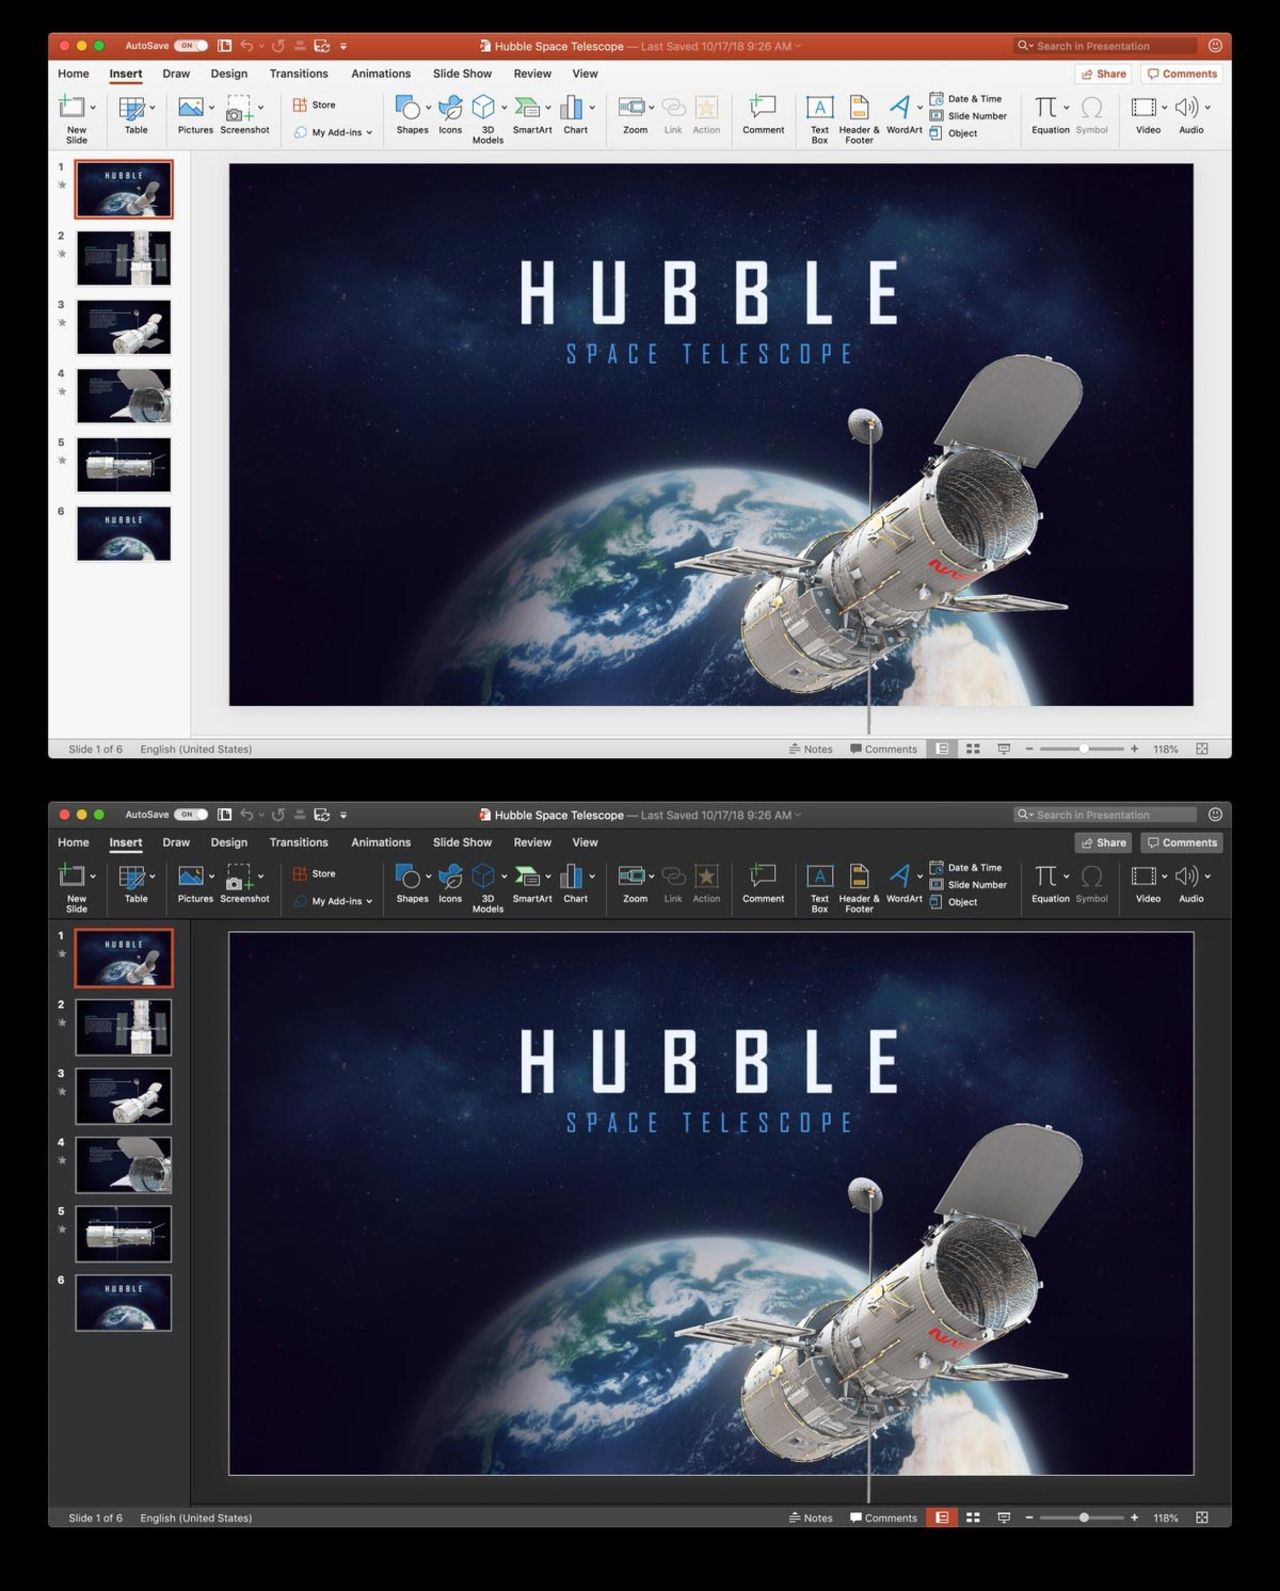Expand the My Add-ins dropdown in the light window

pyautogui.click(x=369, y=133)
